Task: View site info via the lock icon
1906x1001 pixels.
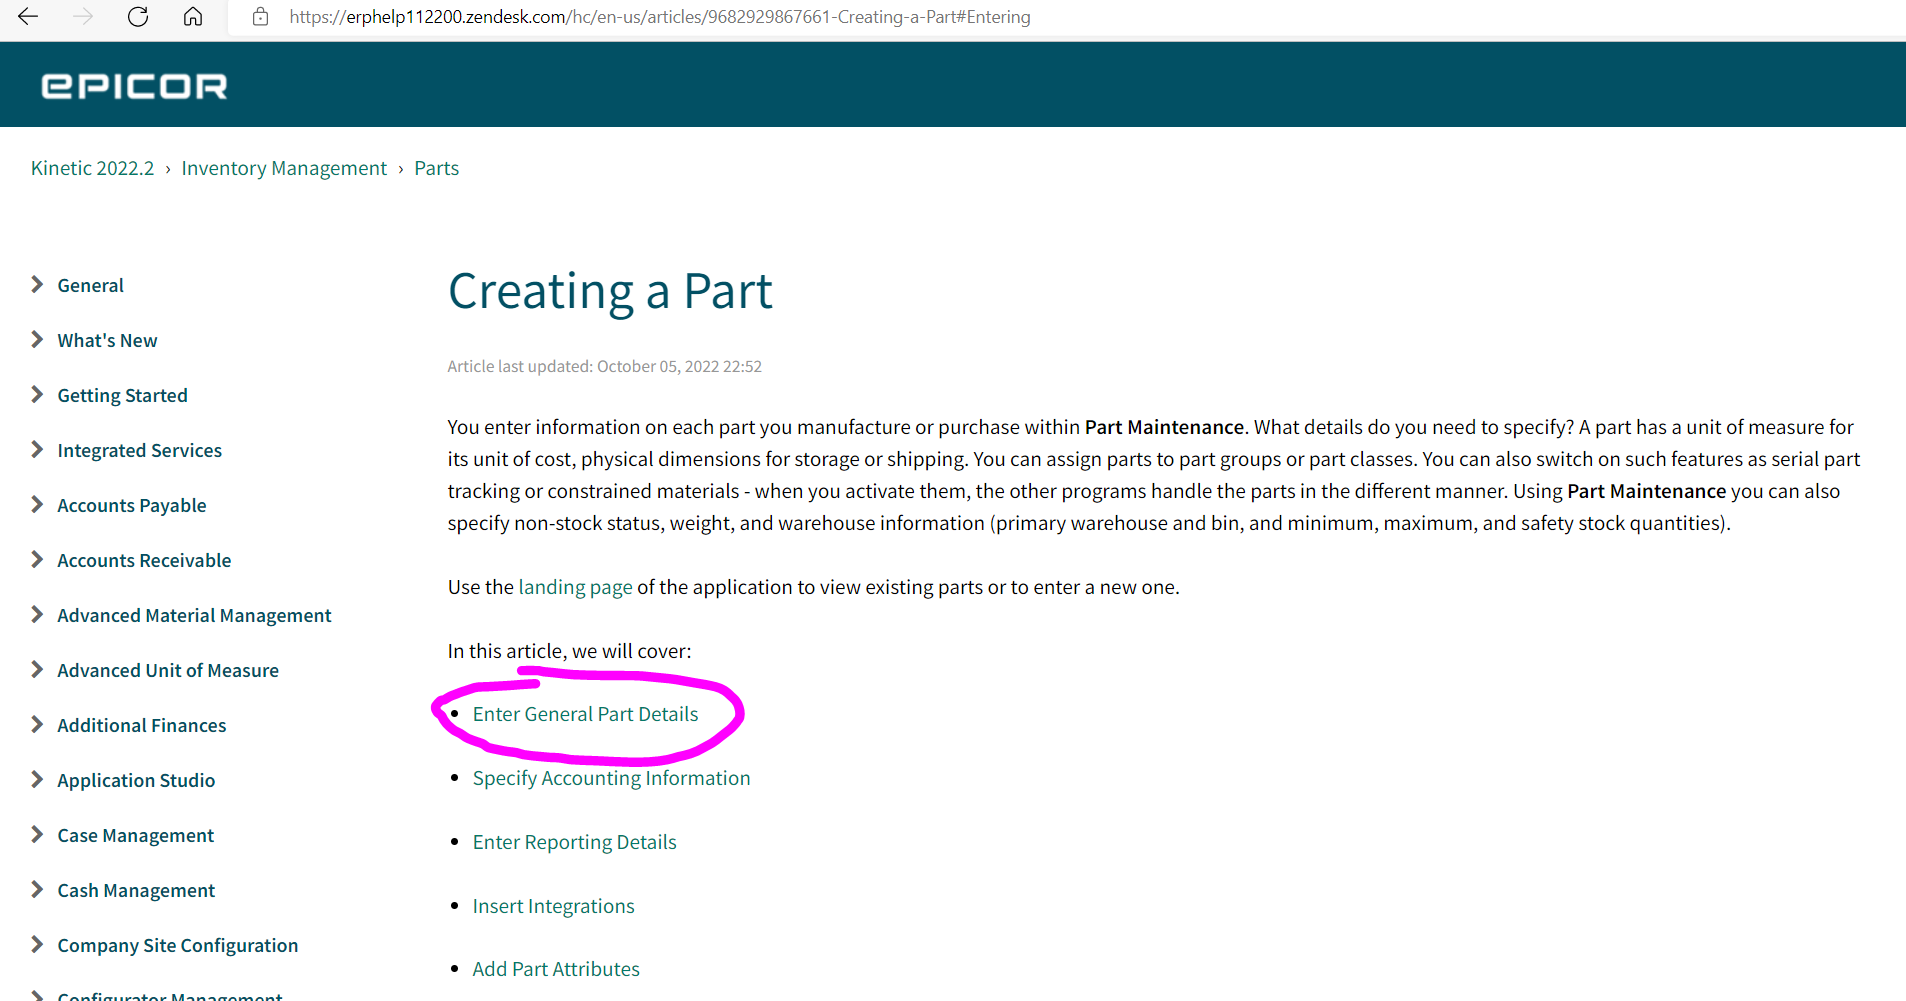Action: (260, 17)
